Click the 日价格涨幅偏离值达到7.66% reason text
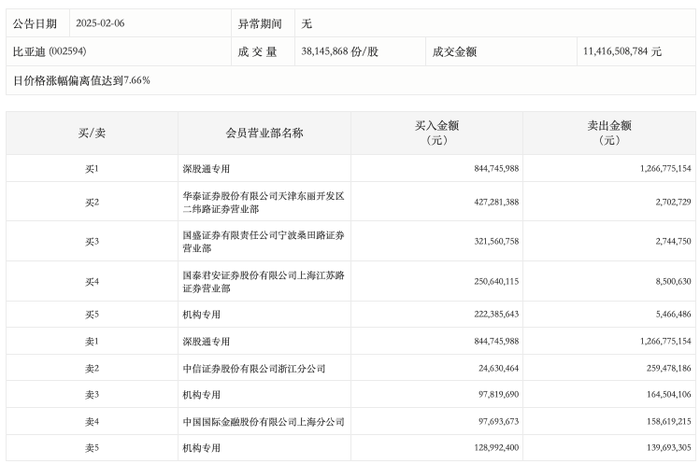 click(82, 80)
